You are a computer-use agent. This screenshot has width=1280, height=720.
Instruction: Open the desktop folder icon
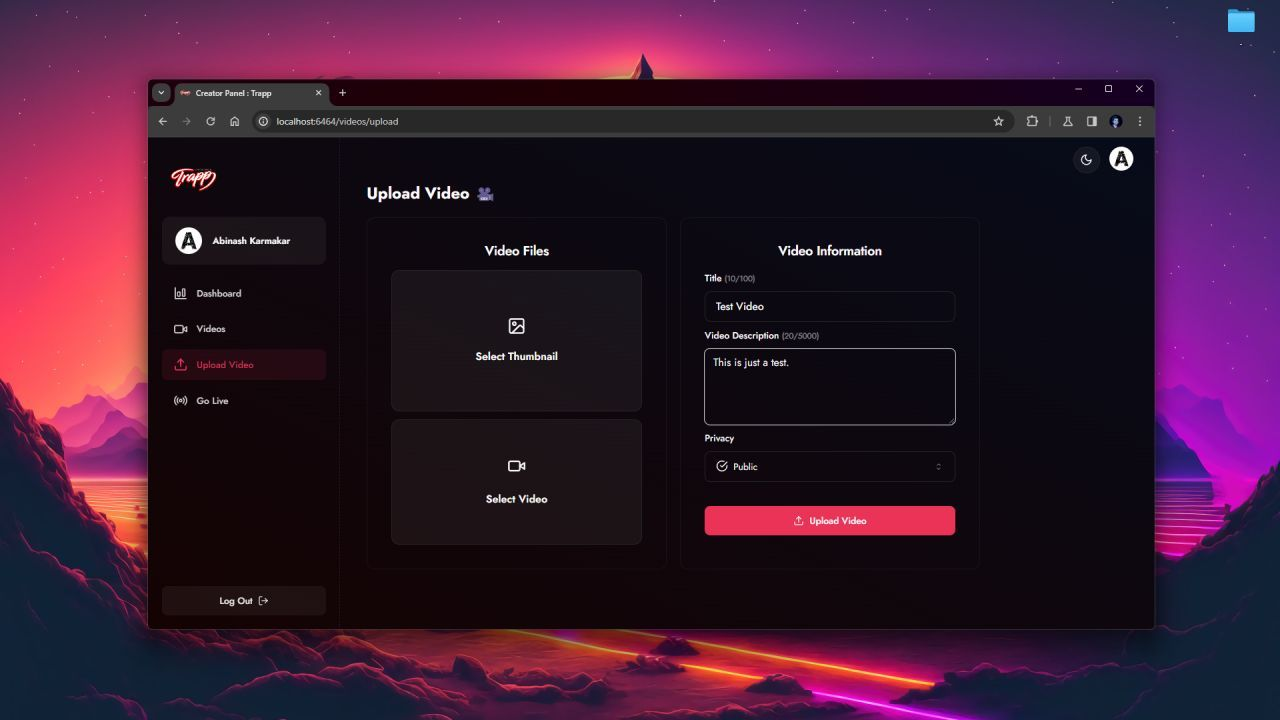coord(1241,21)
